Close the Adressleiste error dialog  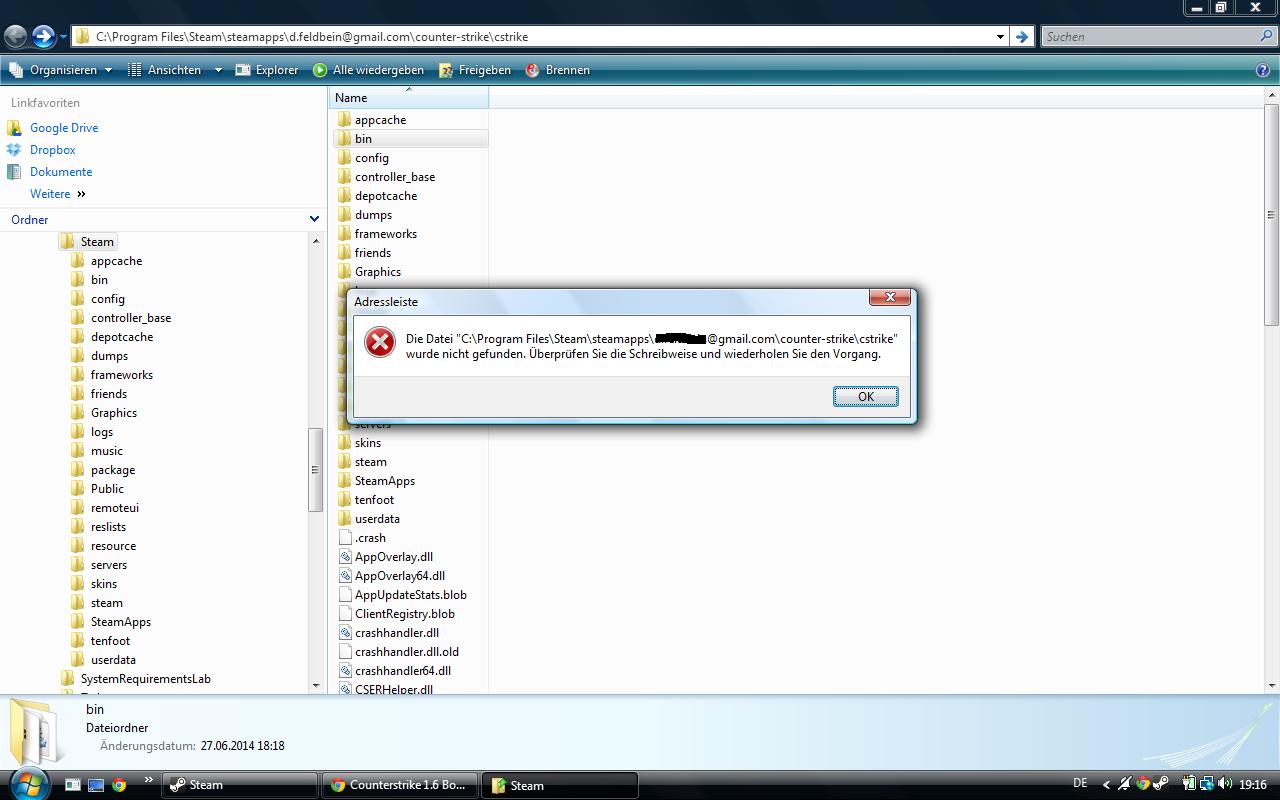click(x=889, y=297)
